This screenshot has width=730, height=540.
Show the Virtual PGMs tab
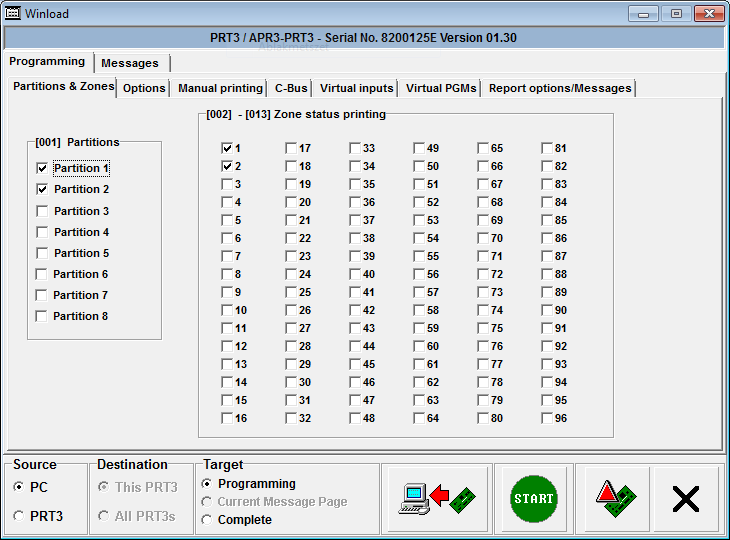tap(441, 88)
